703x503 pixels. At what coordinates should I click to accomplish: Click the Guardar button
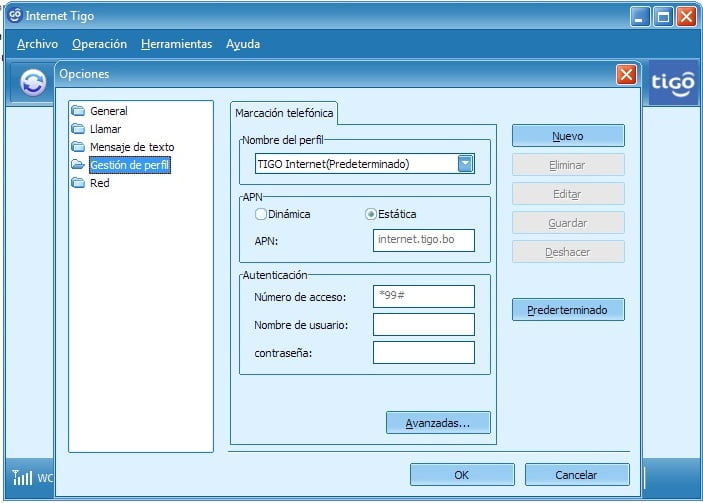tap(568, 223)
